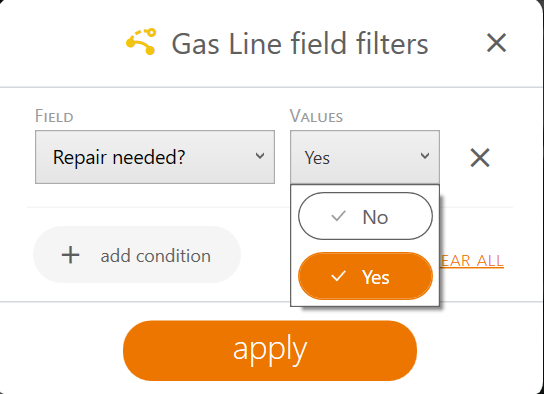
Task: Click the dialog title Gas Line field filters
Action: click(300, 44)
